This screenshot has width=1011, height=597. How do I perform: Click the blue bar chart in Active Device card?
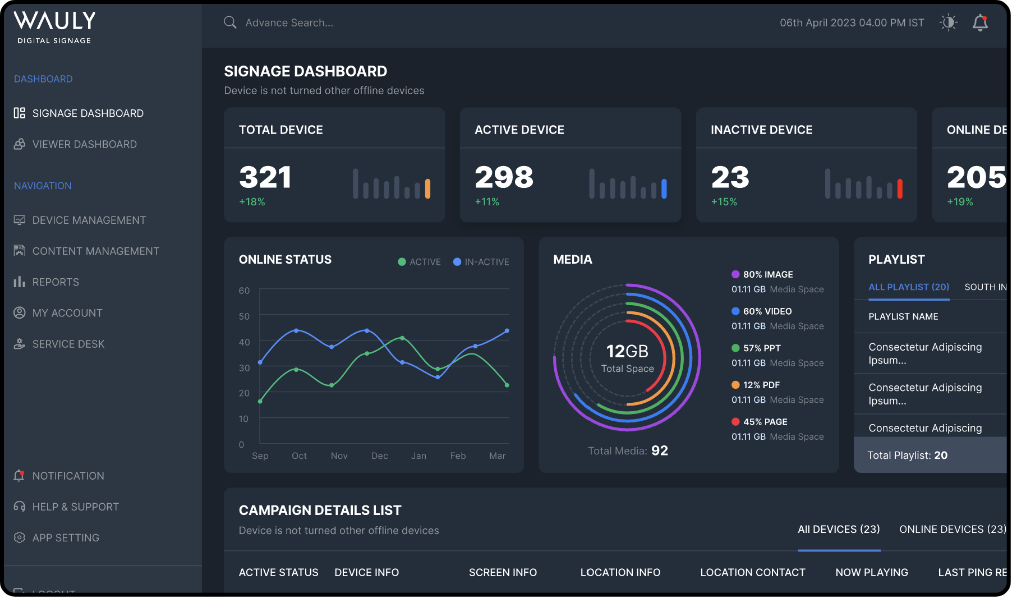pos(628,184)
